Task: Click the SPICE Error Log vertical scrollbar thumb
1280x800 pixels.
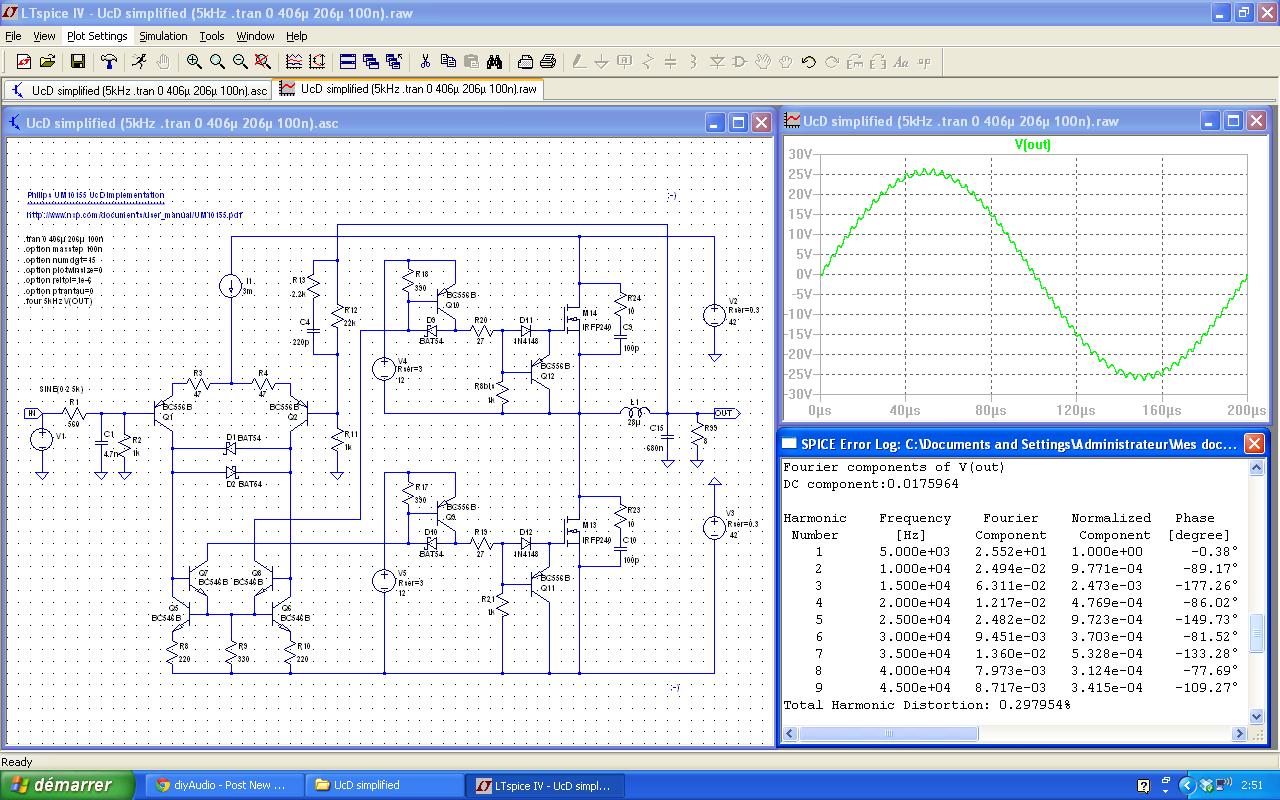Action: (x=1257, y=632)
